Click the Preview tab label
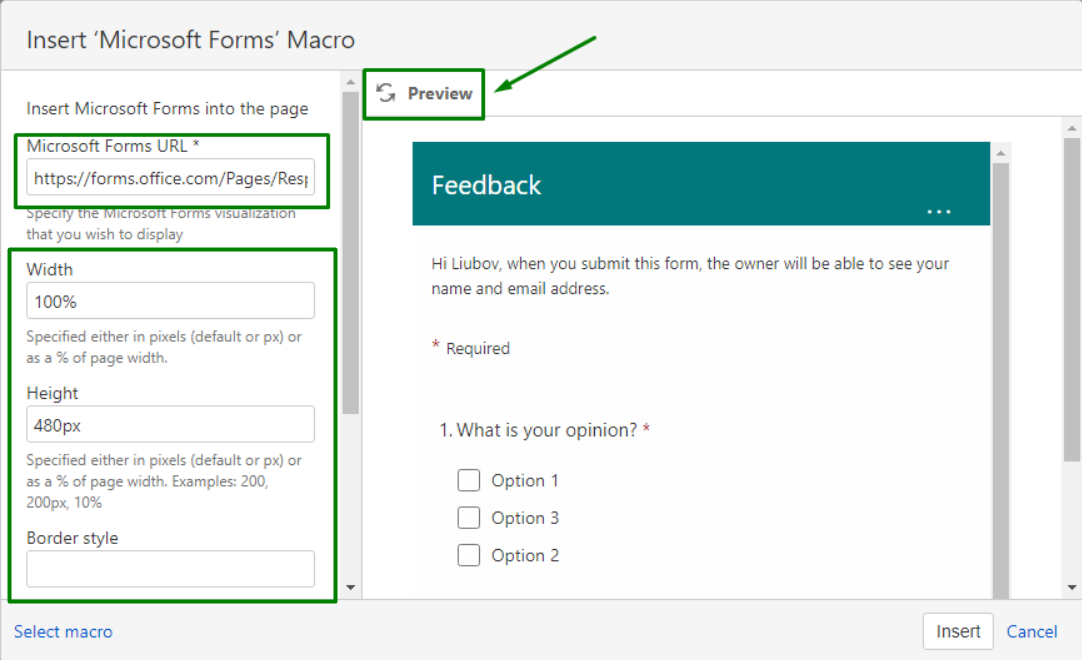Screen dimensions: 1082x660 440,94
